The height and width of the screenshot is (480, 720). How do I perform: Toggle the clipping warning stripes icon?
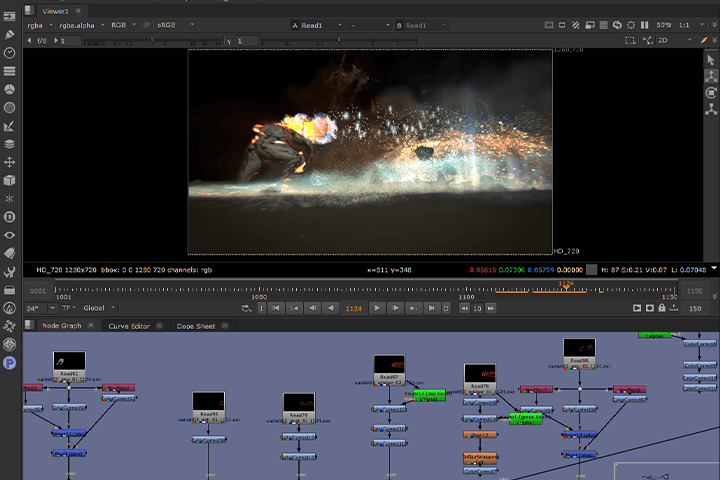[x=575, y=25]
